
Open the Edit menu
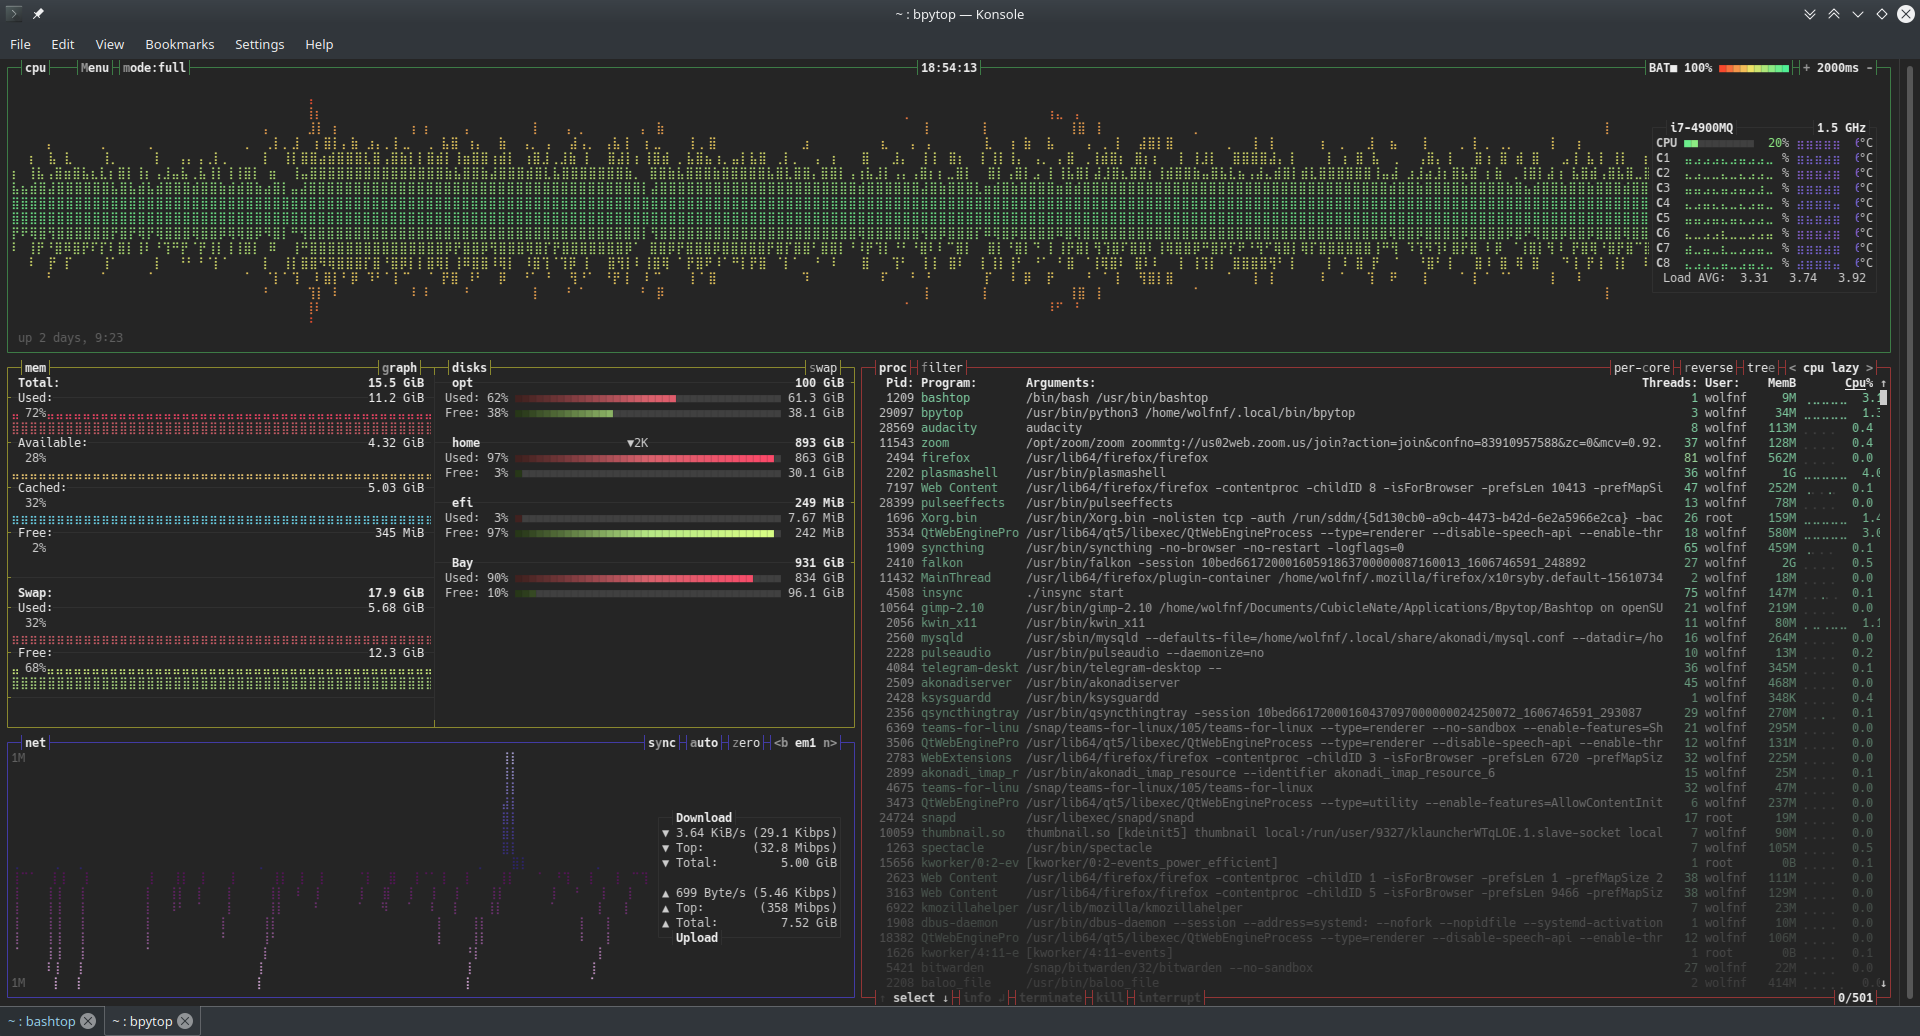coord(63,44)
